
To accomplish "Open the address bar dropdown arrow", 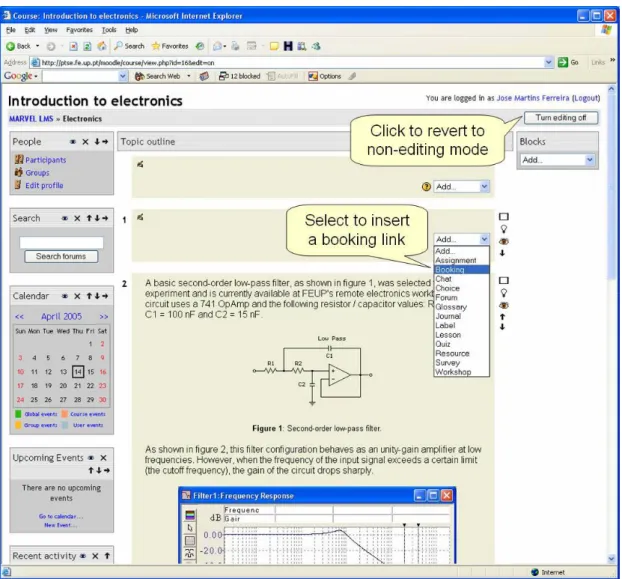I will coord(549,62).
